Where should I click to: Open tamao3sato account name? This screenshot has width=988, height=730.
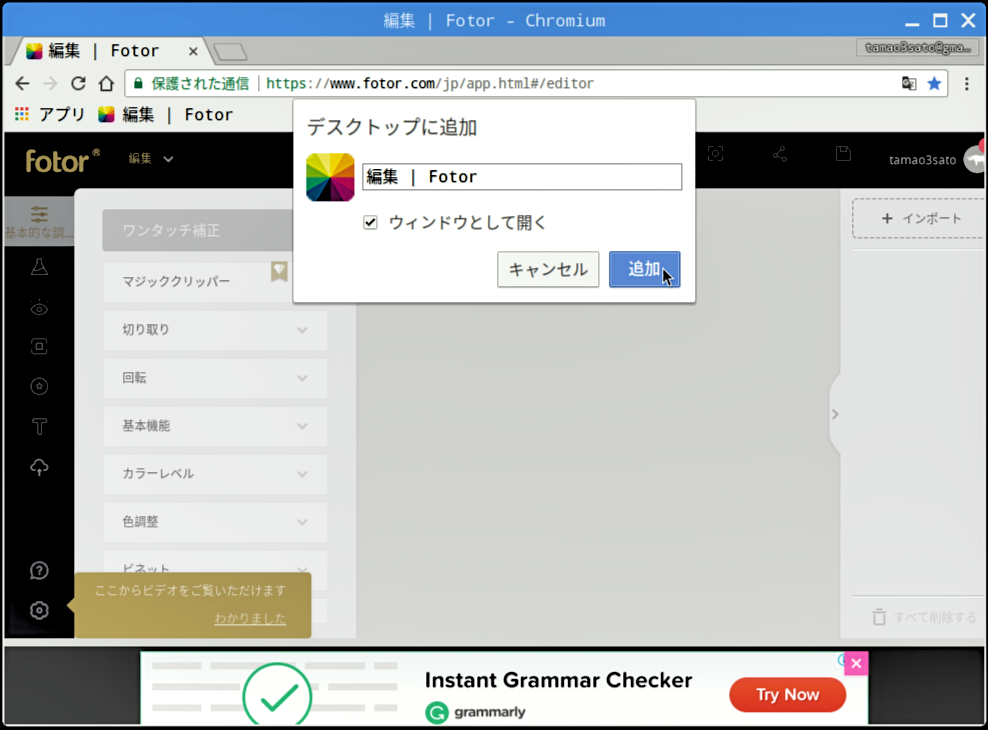(922, 160)
